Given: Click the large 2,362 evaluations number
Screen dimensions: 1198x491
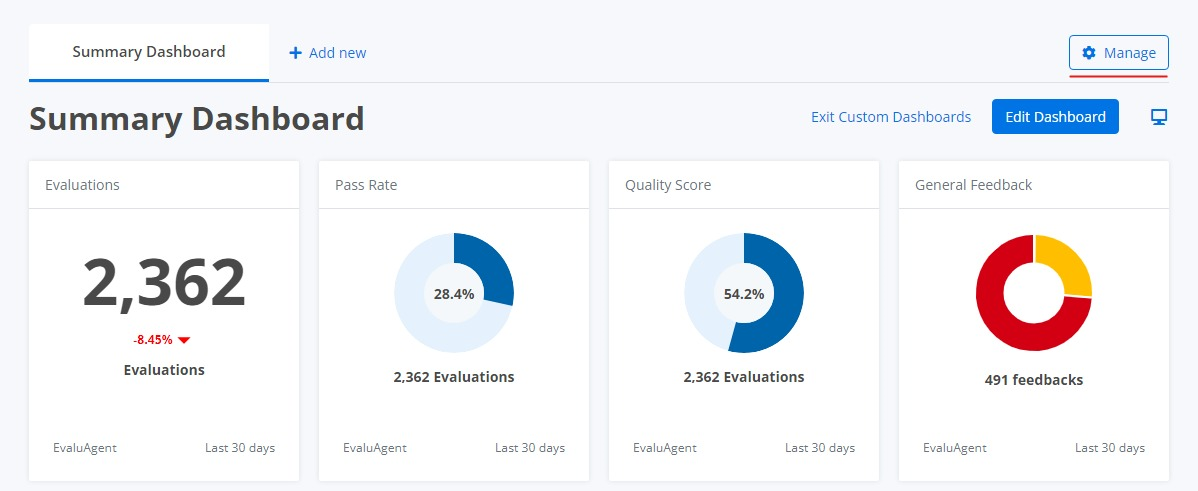Looking at the screenshot, I should pos(164,283).
